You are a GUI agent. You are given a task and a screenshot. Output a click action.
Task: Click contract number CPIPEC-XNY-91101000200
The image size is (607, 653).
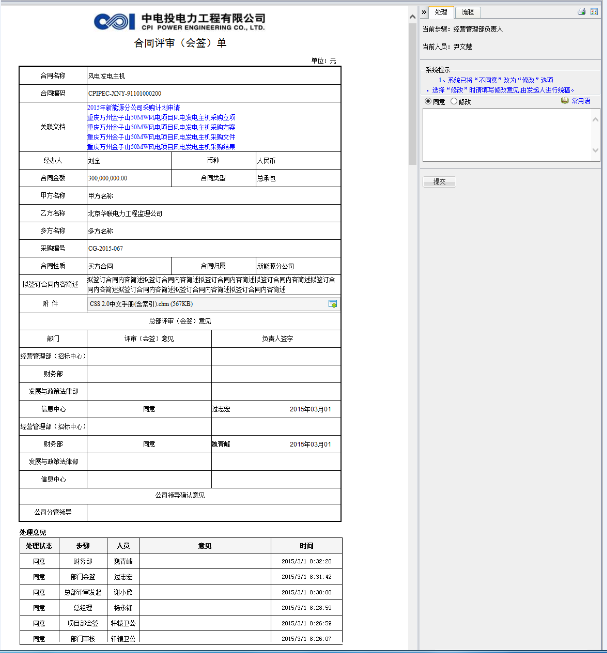(124, 93)
